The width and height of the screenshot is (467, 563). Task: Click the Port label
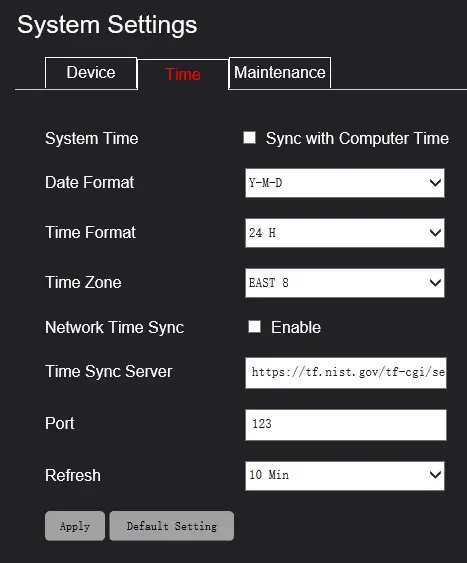(x=60, y=423)
